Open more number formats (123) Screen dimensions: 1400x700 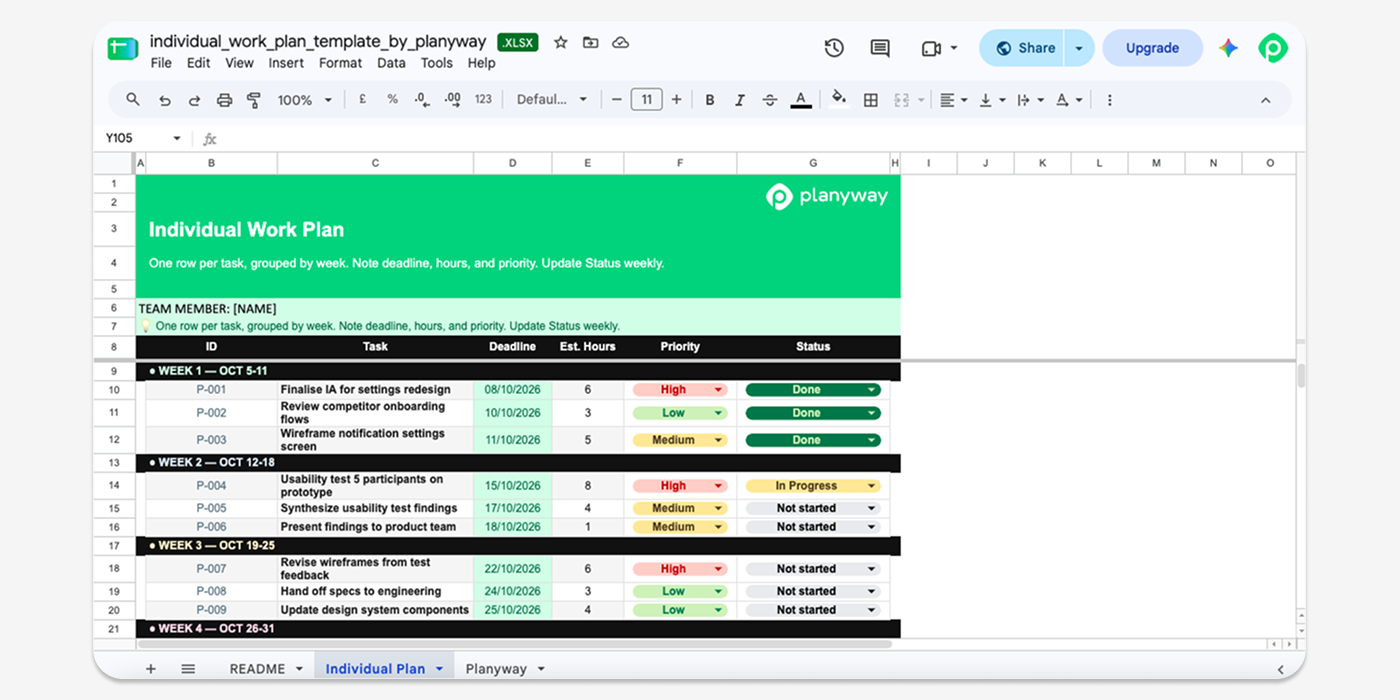click(484, 99)
